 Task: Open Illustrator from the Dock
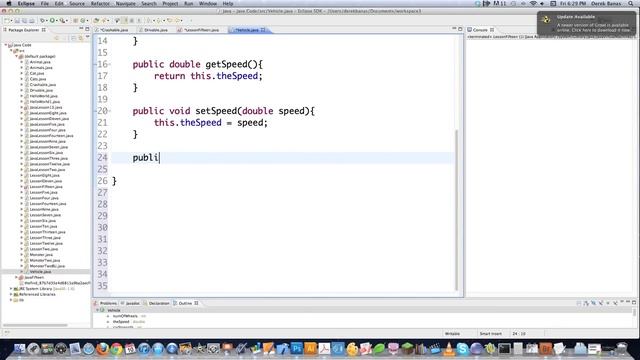(310, 349)
